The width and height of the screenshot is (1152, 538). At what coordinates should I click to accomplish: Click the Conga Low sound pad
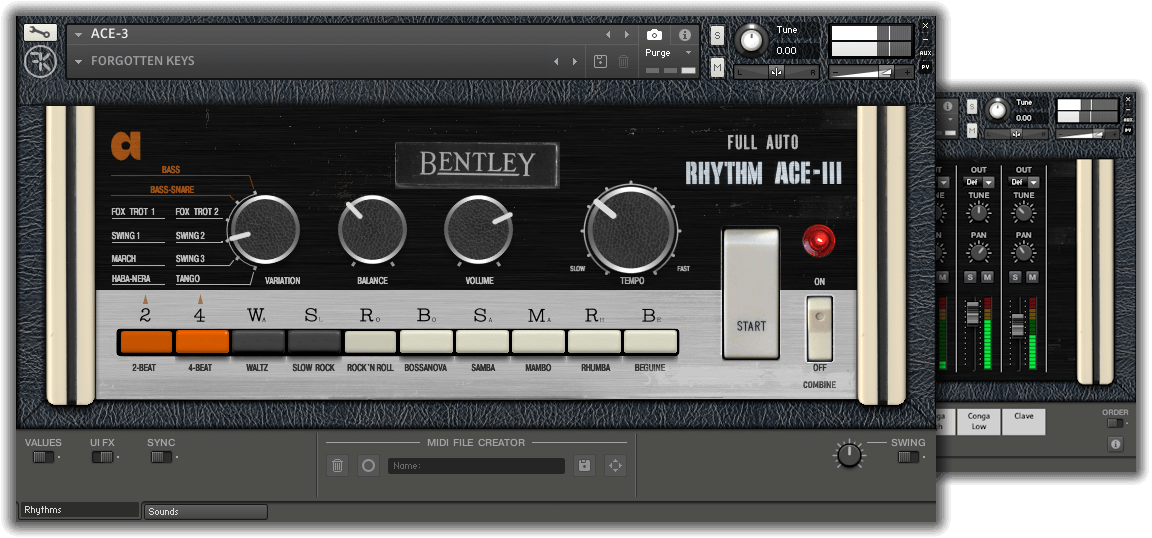pyautogui.click(x=979, y=422)
